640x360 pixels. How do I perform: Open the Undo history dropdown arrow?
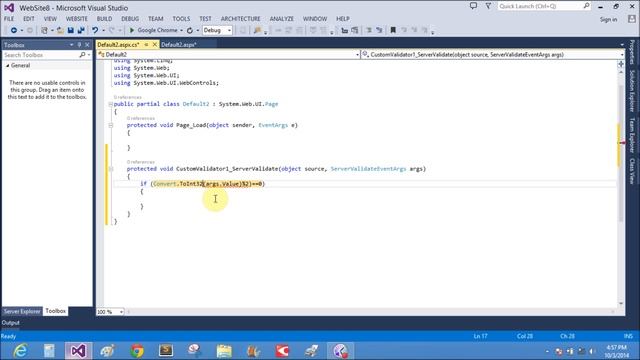[103, 30]
